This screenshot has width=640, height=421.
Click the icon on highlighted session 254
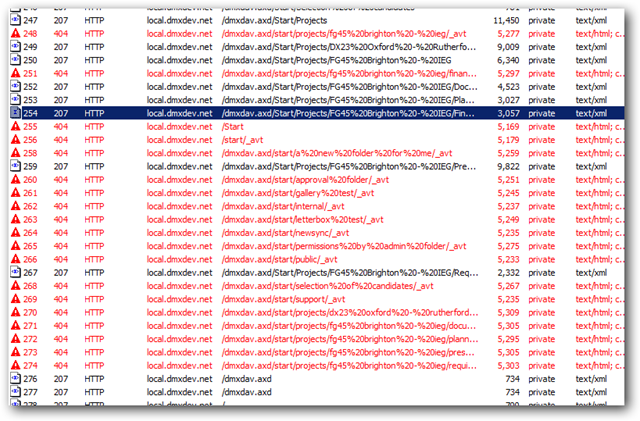click(x=16, y=113)
